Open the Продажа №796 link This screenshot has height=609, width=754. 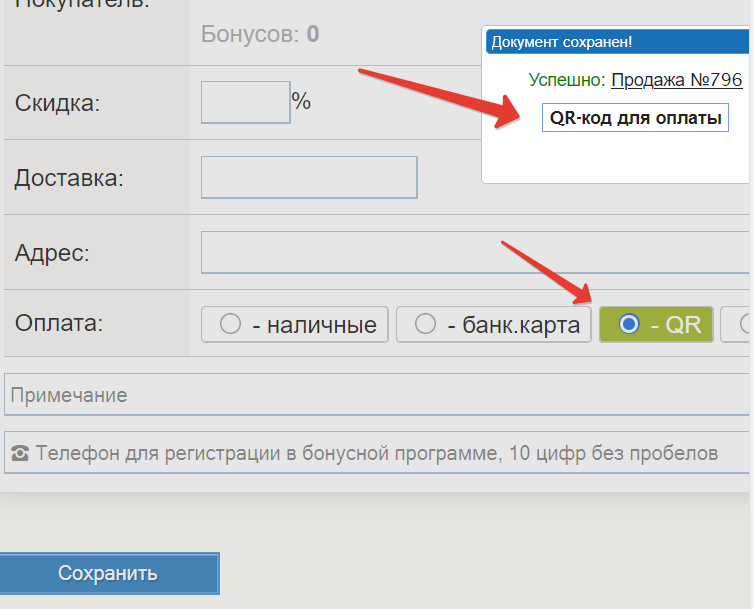[676, 80]
